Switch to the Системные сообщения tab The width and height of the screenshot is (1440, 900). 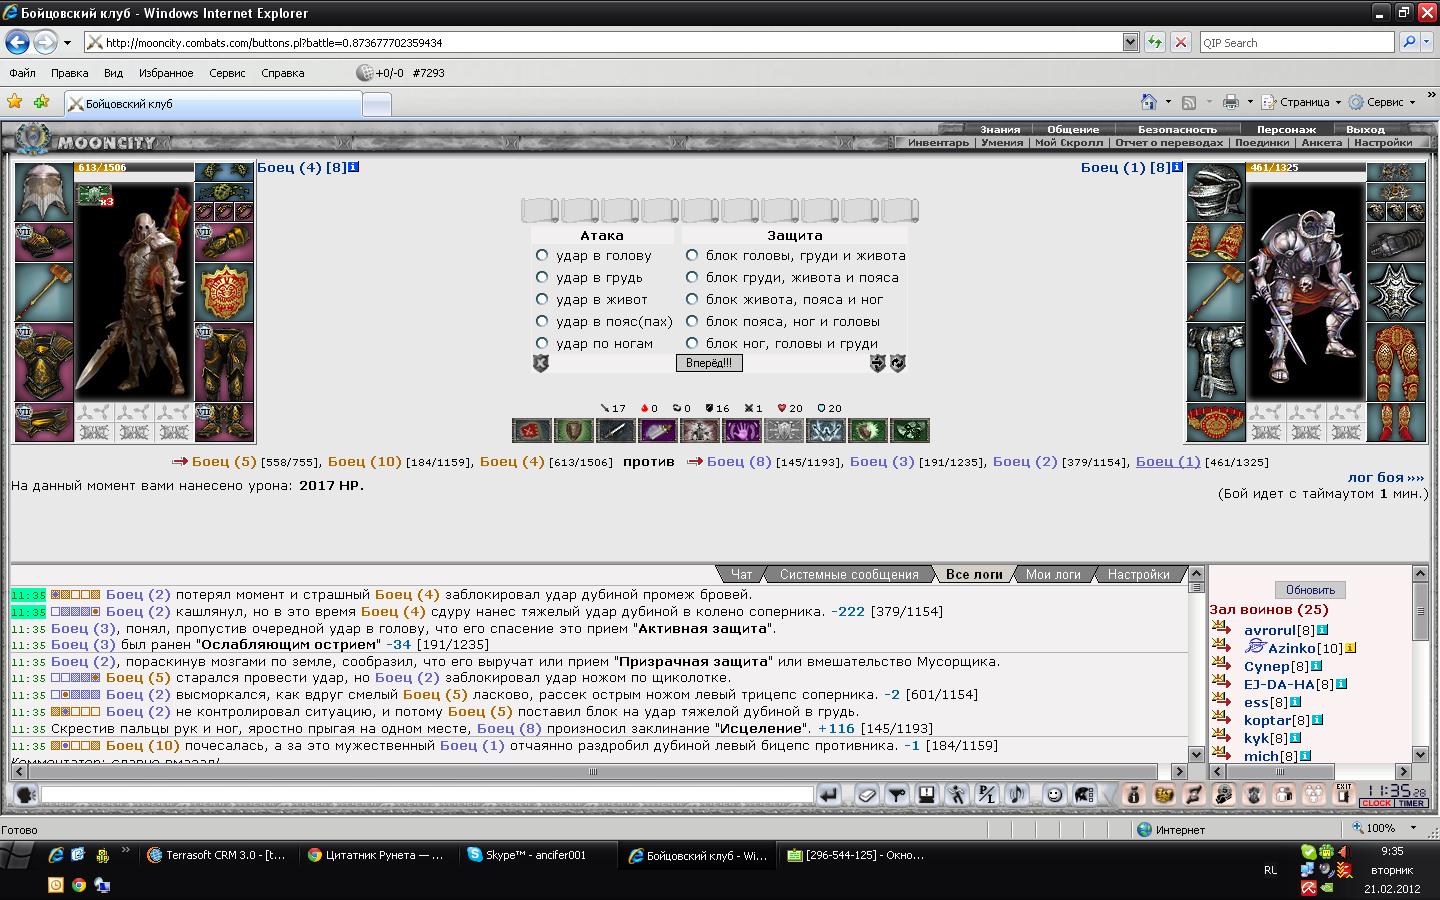(849, 574)
